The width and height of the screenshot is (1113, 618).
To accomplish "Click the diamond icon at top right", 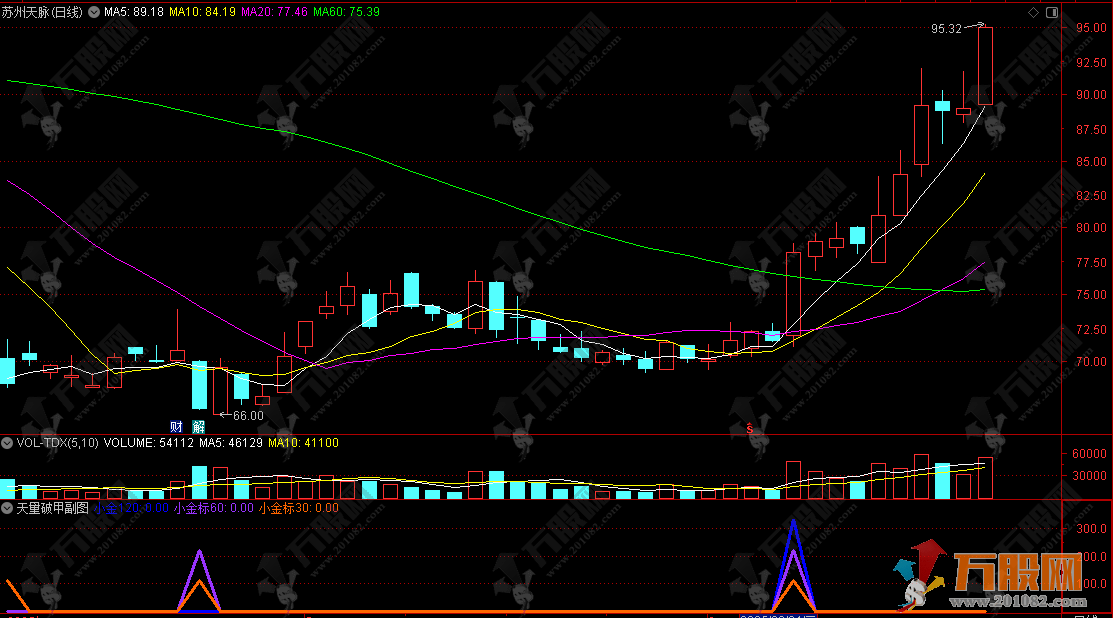I will (1034, 12).
